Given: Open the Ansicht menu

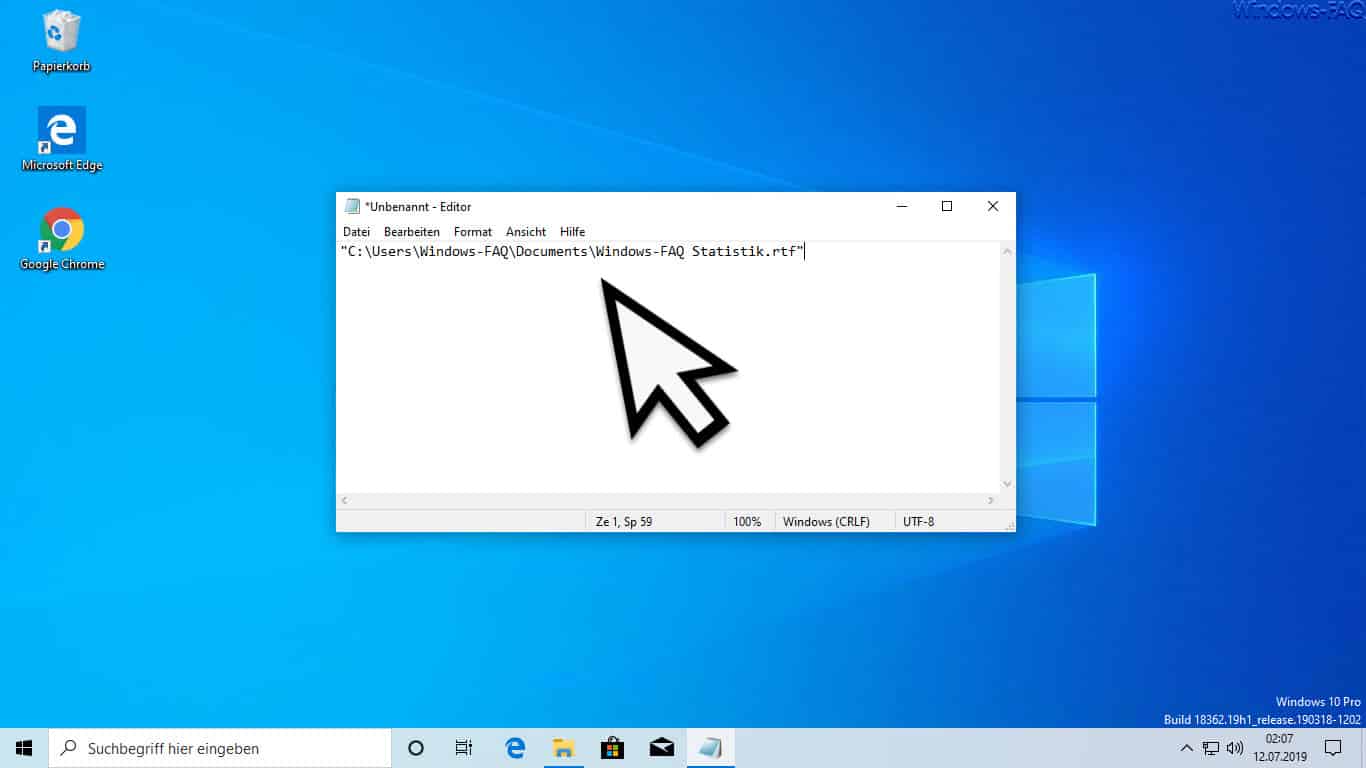Looking at the screenshot, I should click(526, 231).
